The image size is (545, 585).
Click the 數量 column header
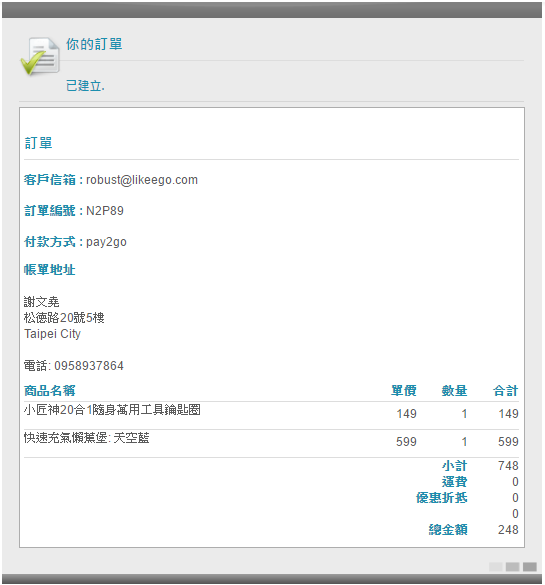(x=454, y=391)
